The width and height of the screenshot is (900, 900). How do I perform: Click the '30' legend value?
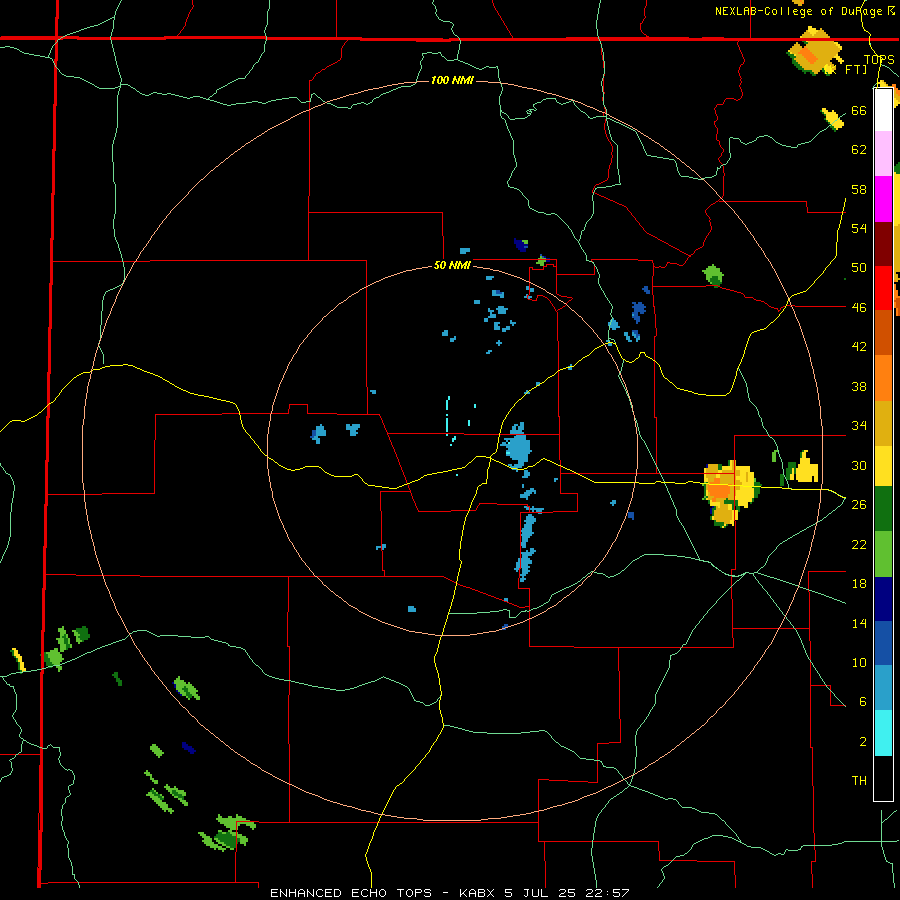pos(859,465)
